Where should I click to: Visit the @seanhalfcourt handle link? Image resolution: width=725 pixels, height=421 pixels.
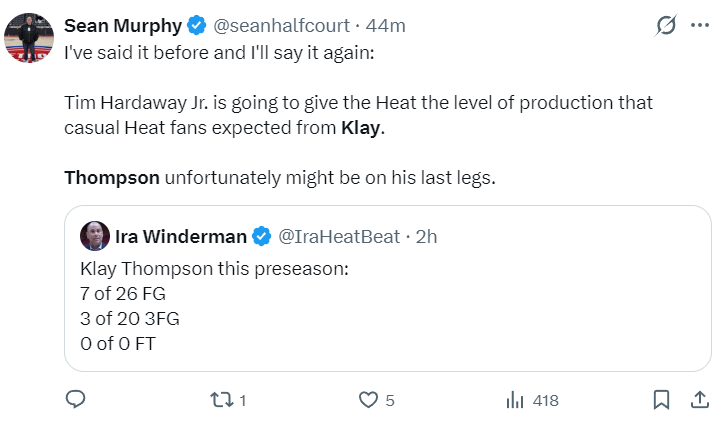[x=281, y=26]
